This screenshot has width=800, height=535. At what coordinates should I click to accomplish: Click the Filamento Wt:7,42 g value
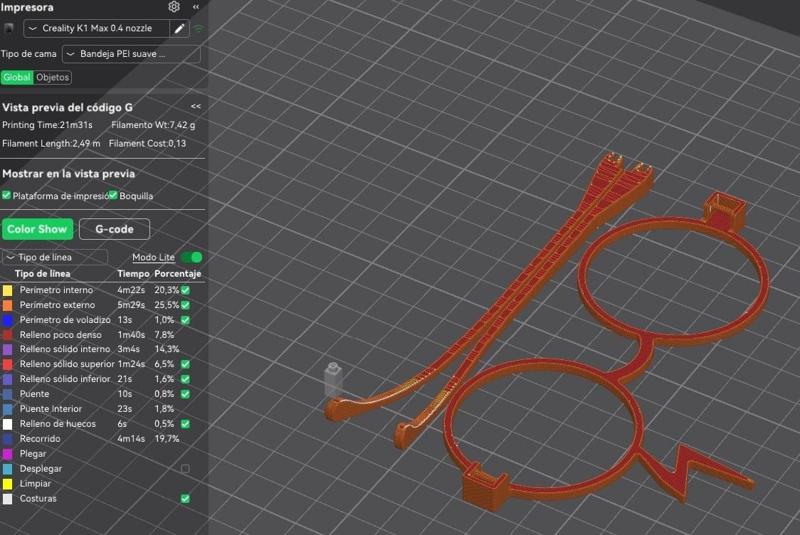153,125
